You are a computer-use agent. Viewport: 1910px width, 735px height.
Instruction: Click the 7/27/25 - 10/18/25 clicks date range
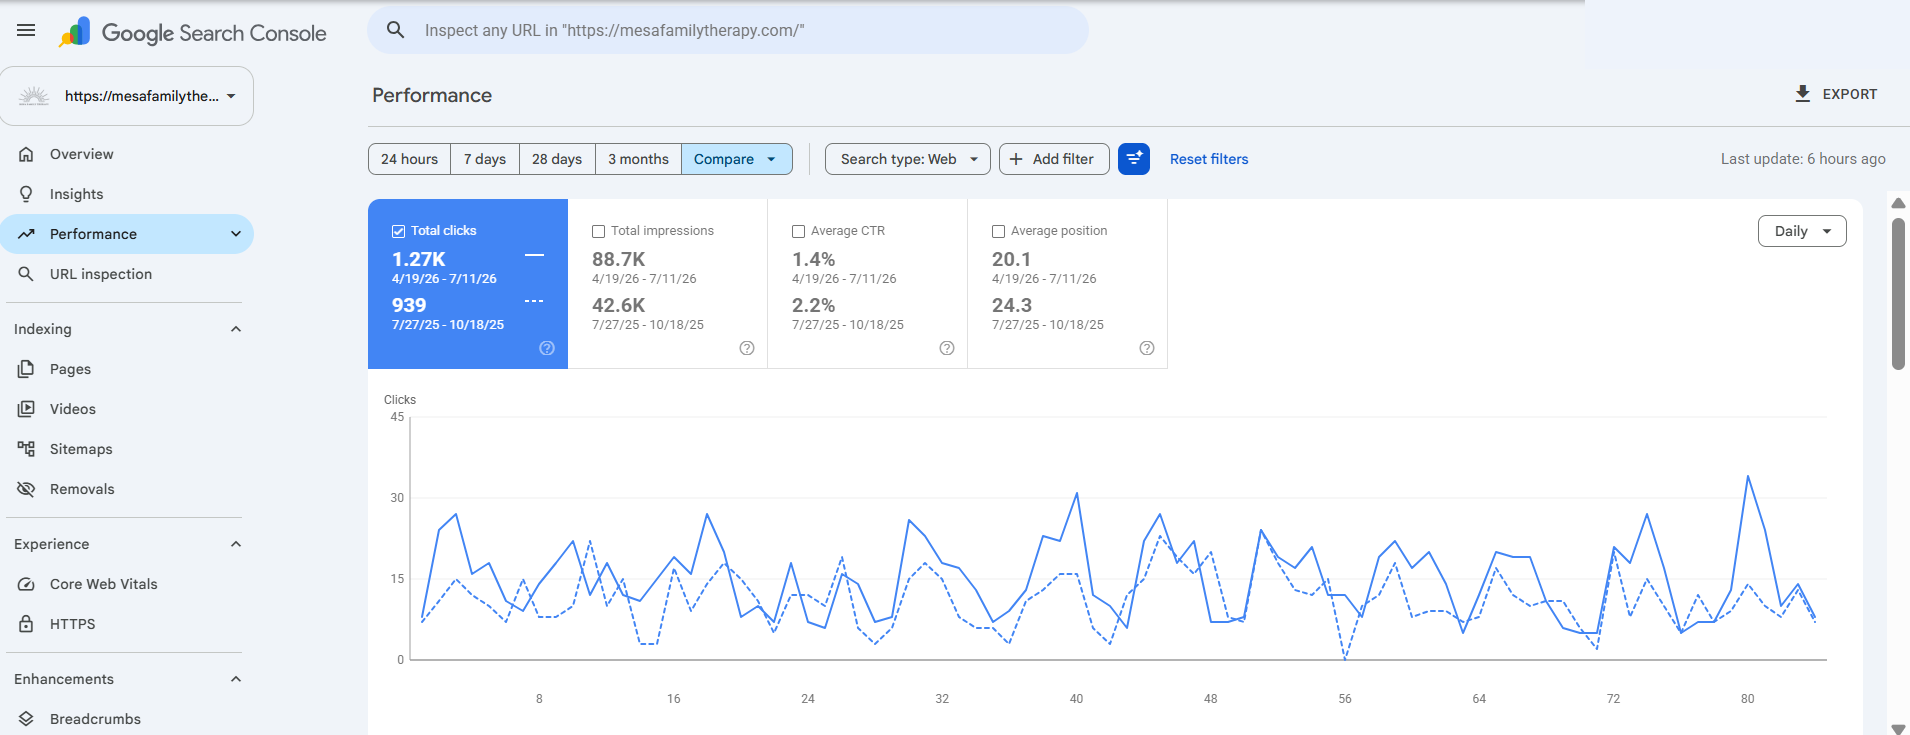pyautogui.click(x=448, y=325)
